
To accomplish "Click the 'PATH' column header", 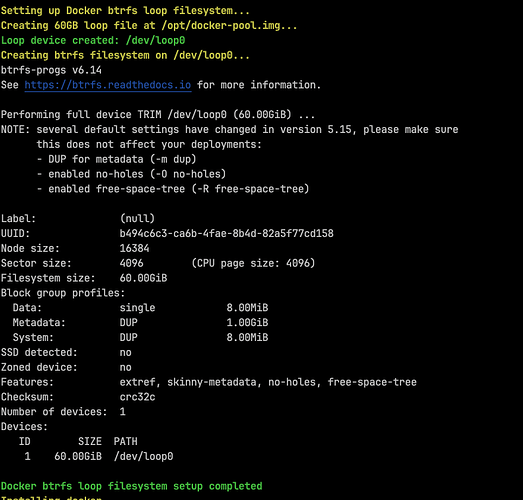I will tap(125, 442).
